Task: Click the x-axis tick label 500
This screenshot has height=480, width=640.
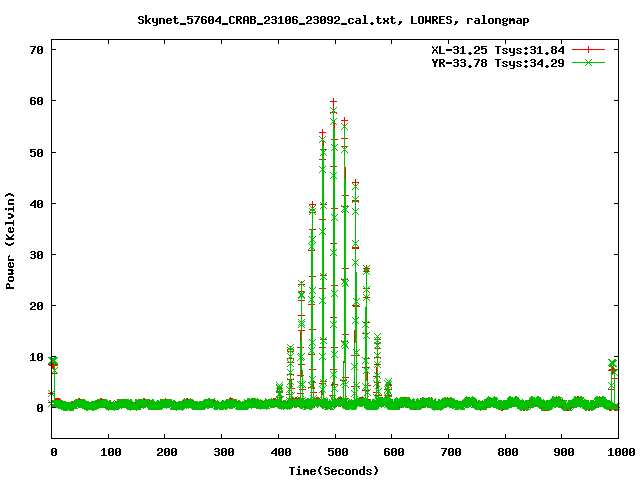Action: click(x=338, y=452)
